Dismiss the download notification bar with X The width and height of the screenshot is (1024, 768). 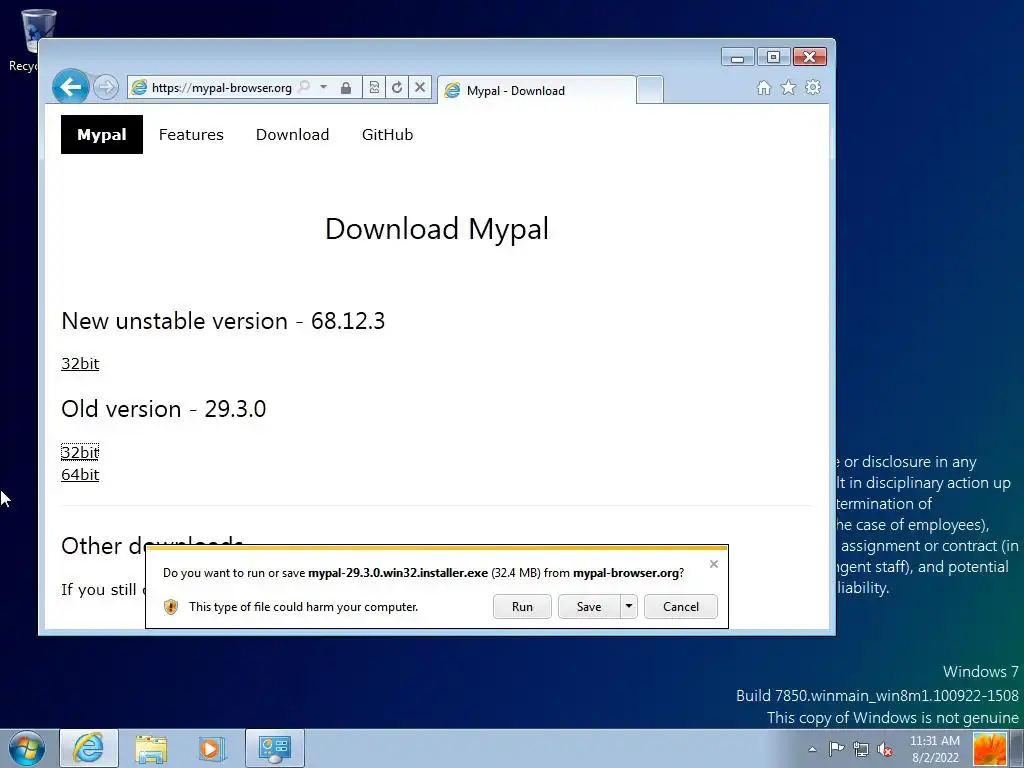coord(714,564)
